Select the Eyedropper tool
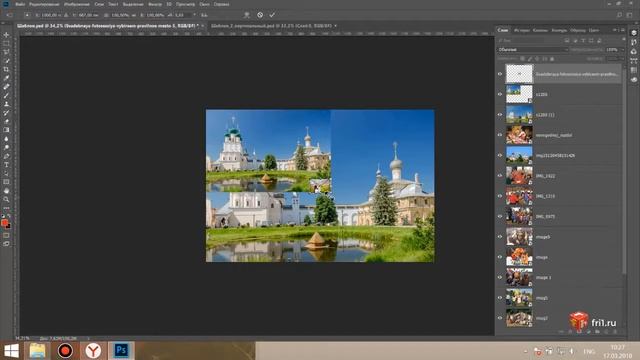This screenshot has width=640, height=360. [6, 78]
